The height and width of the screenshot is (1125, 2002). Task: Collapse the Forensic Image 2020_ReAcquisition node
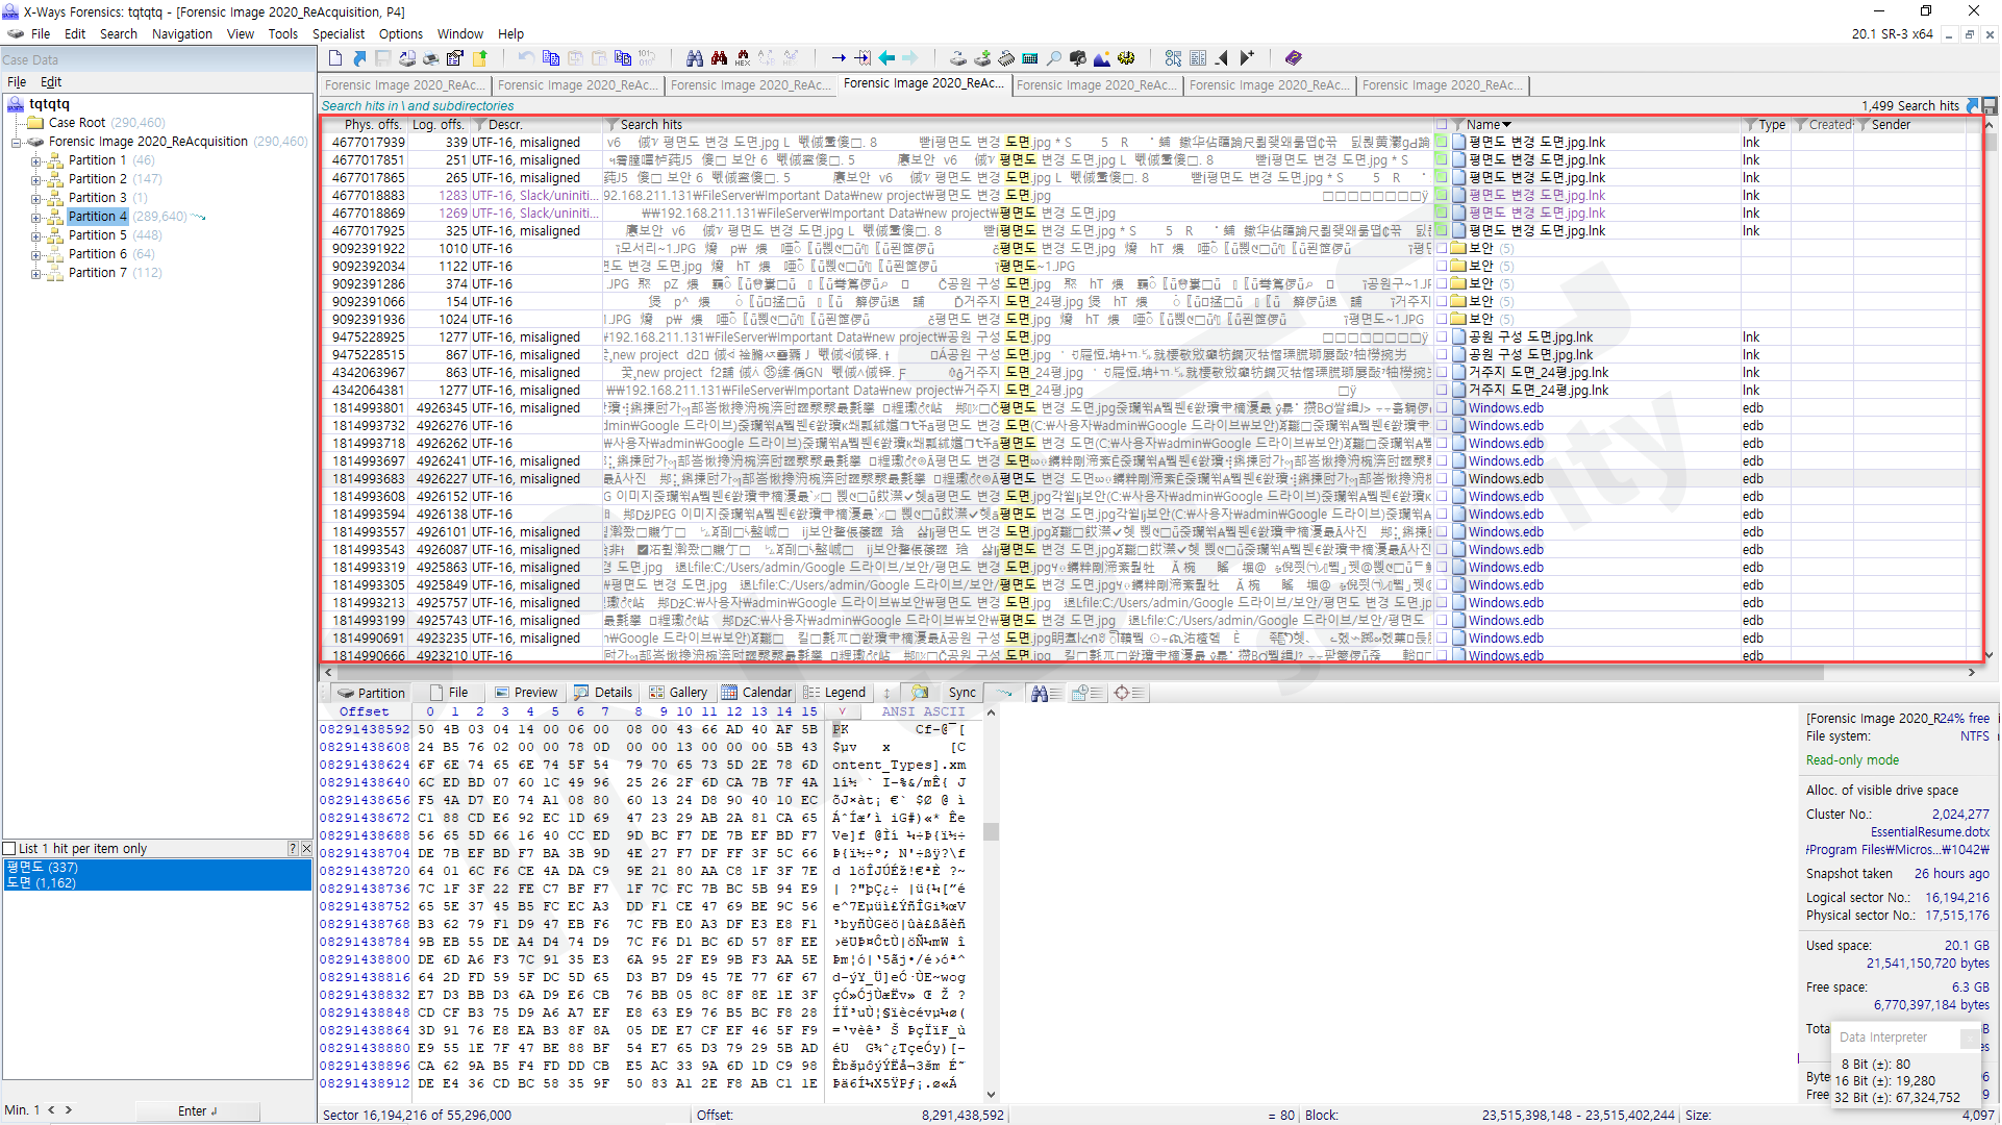pyautogui.click(x=16, y=142)
